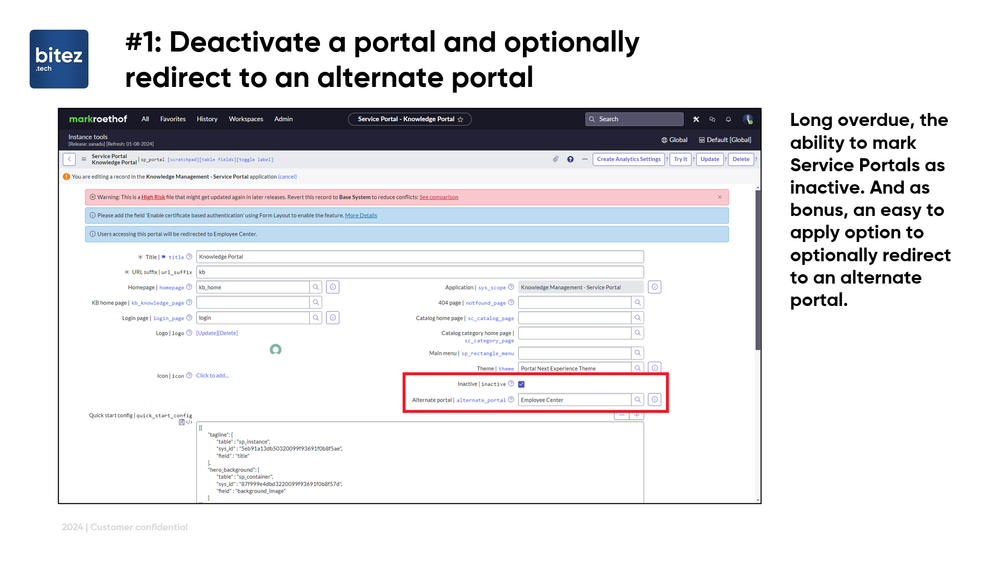This screenshot has height=562, width=999.
Task: Focus the top bar Search field
Action: click(x=635, y=119)
